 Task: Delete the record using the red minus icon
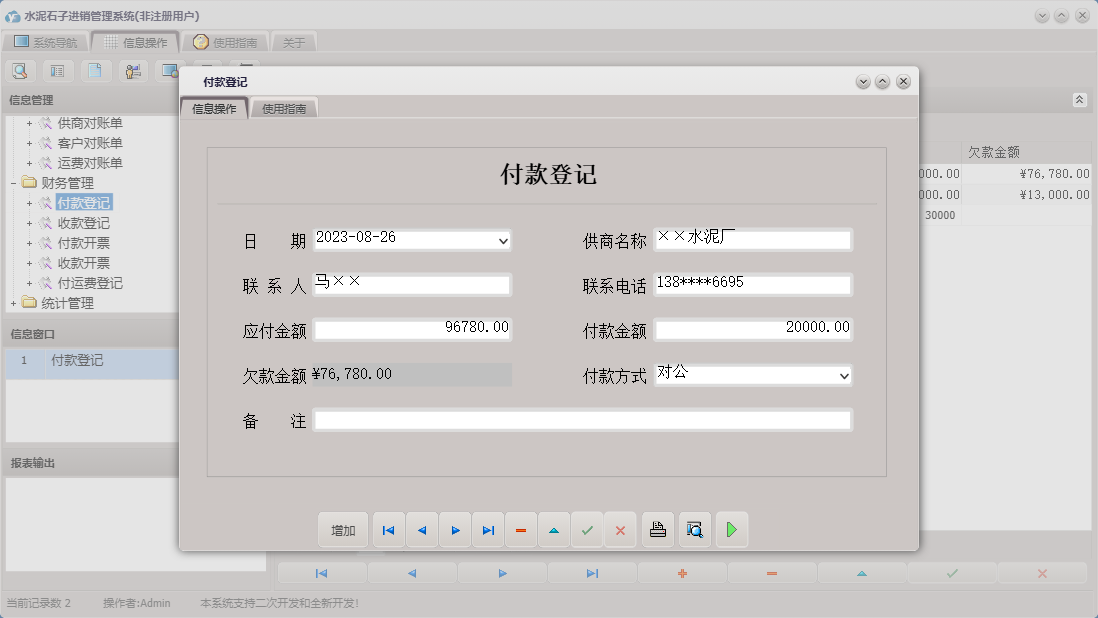[x=521, y=529]
